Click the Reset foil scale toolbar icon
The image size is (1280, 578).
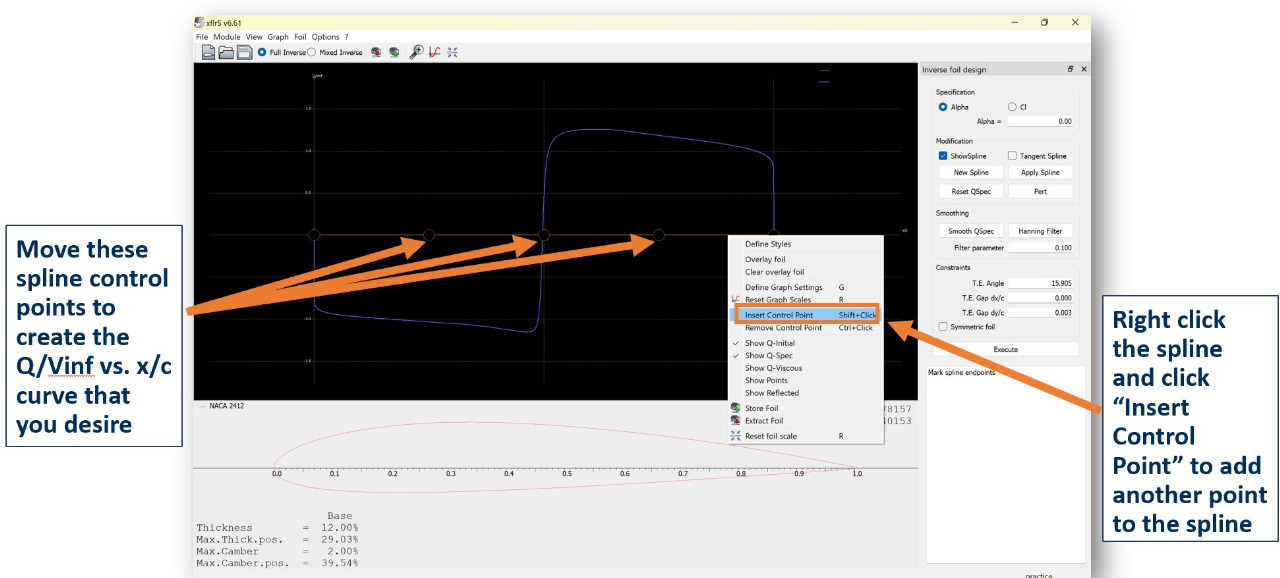pyautogui.click(x=453, y=52)
